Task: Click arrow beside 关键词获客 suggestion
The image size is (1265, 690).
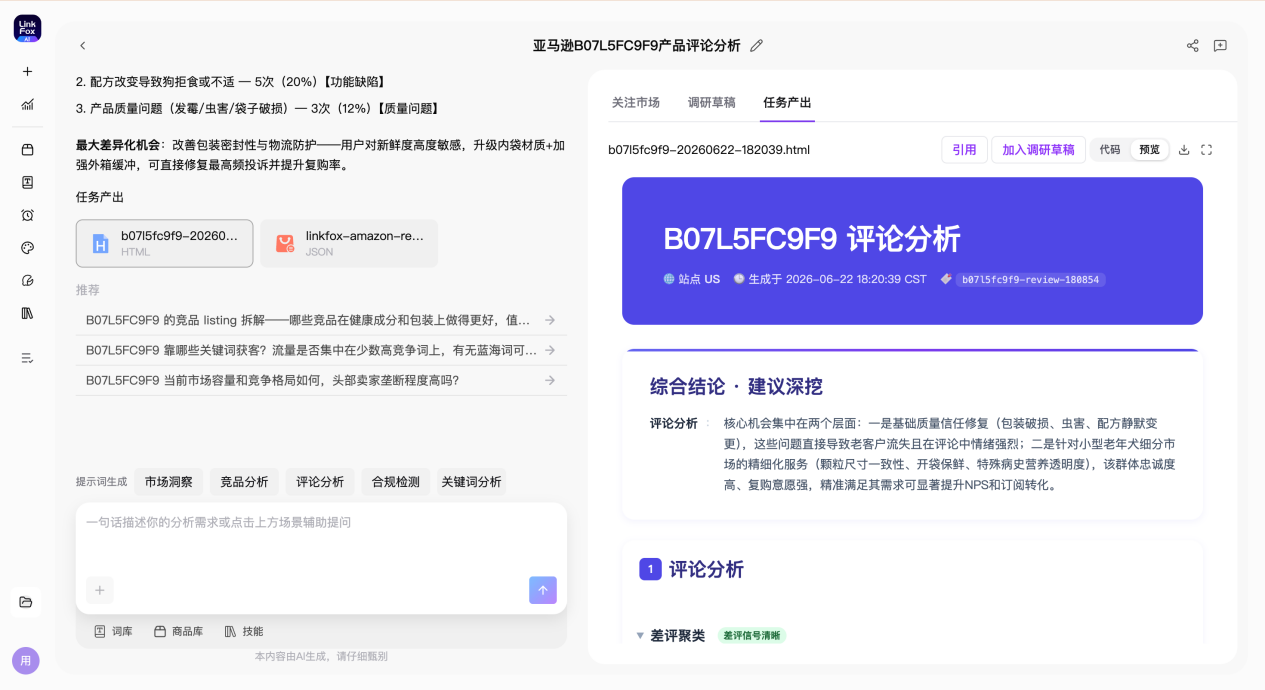Action: (x=550, y=350)
